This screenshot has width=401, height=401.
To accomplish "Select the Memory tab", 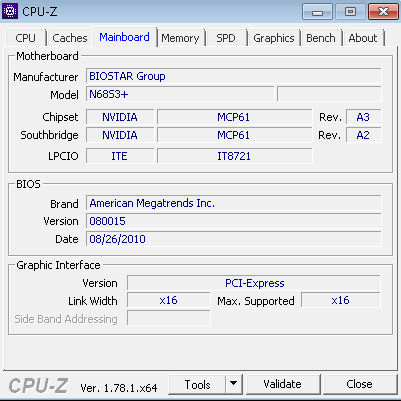I will pyautogui.click(x=180, y=38).
